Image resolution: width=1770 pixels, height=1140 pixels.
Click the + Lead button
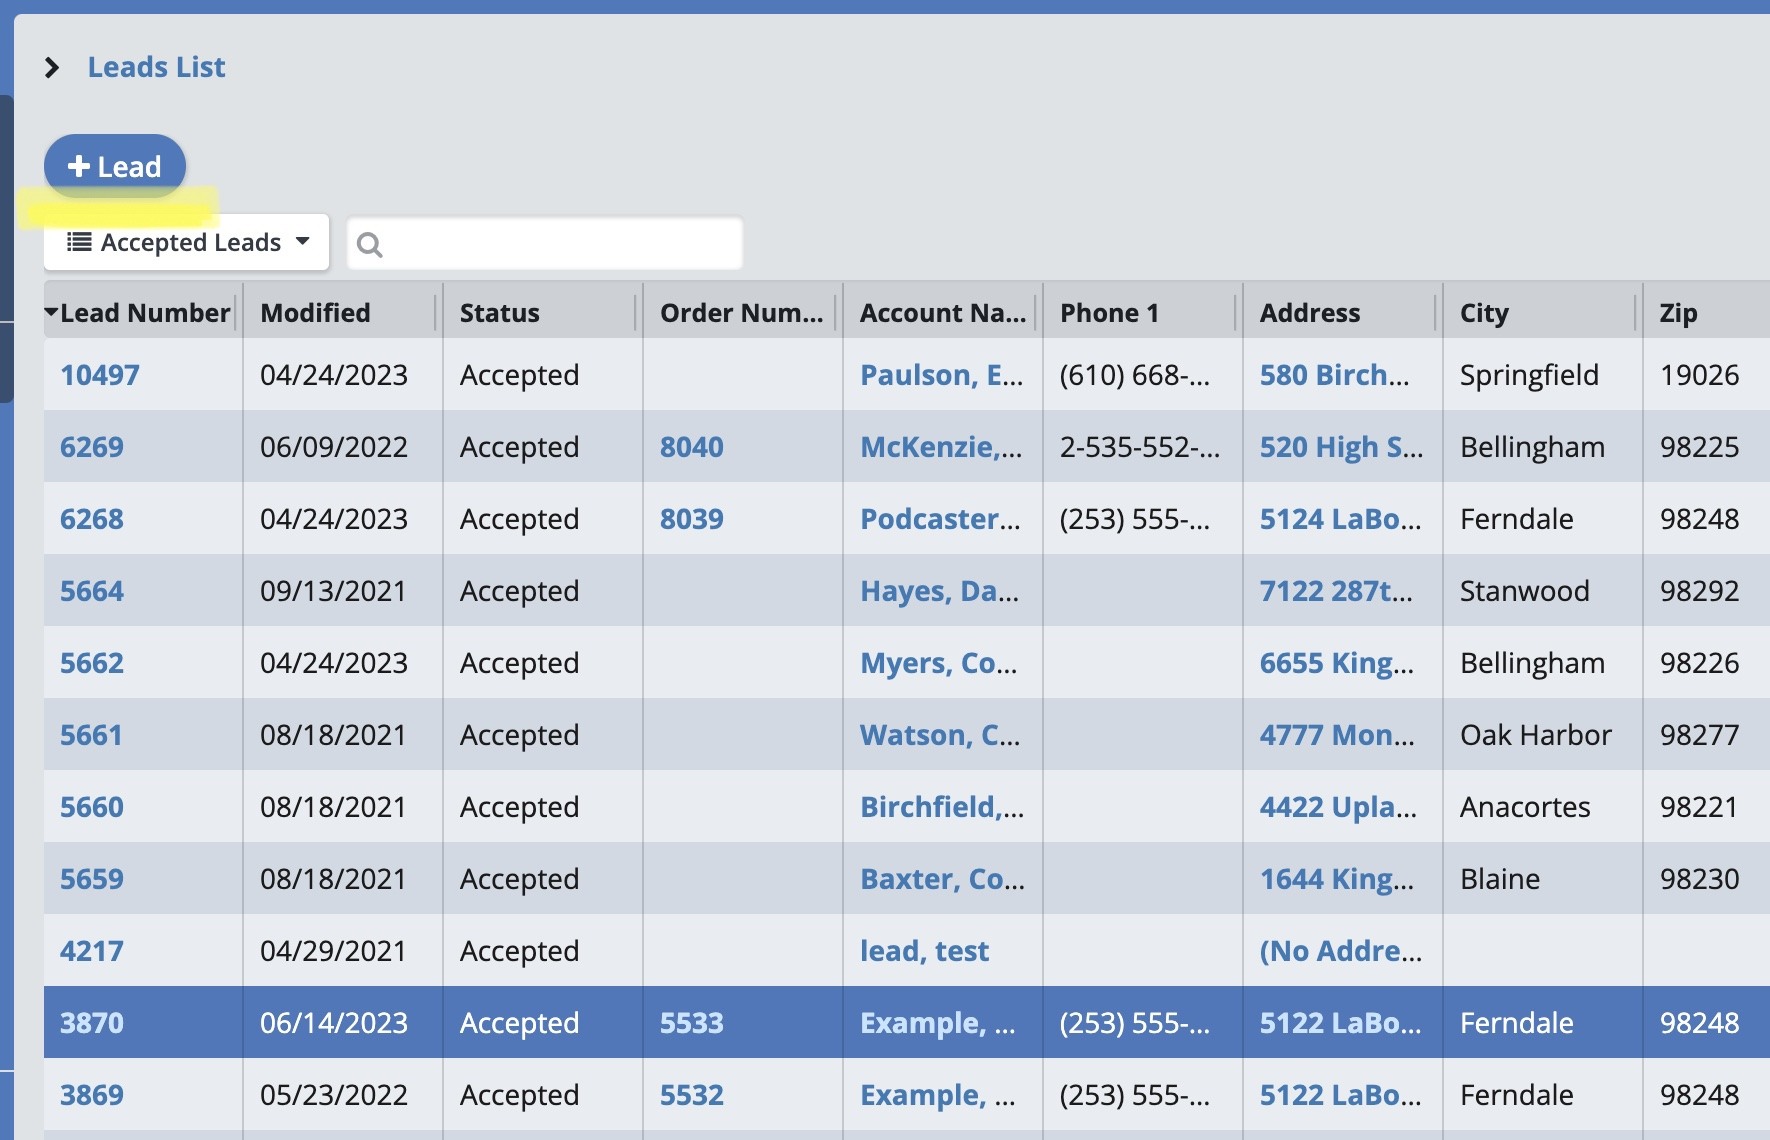115,166
